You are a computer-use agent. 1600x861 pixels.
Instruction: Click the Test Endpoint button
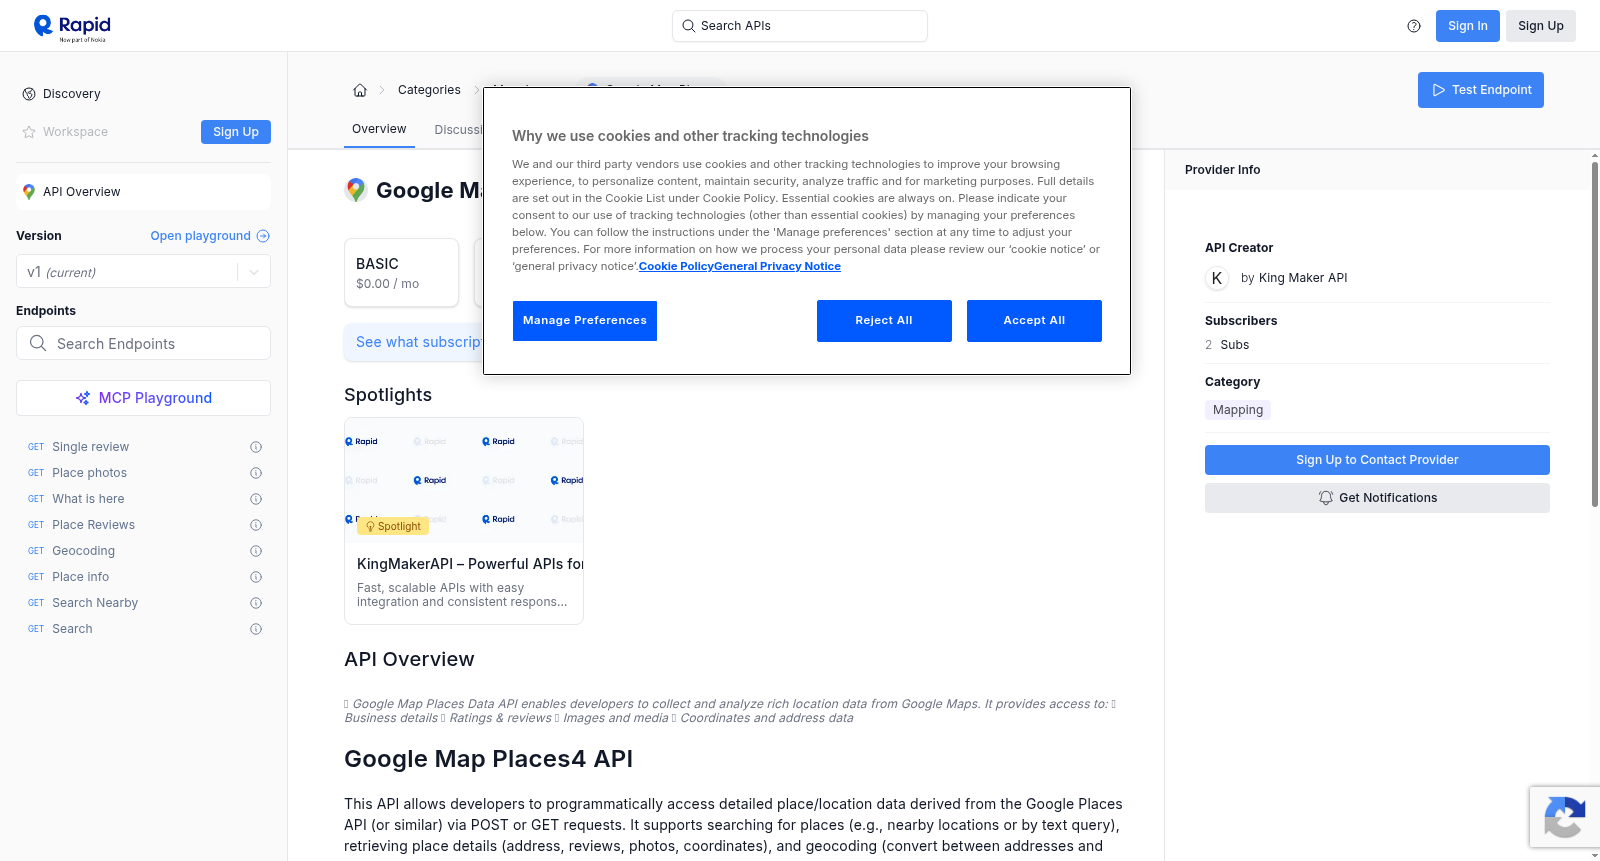1481,90
